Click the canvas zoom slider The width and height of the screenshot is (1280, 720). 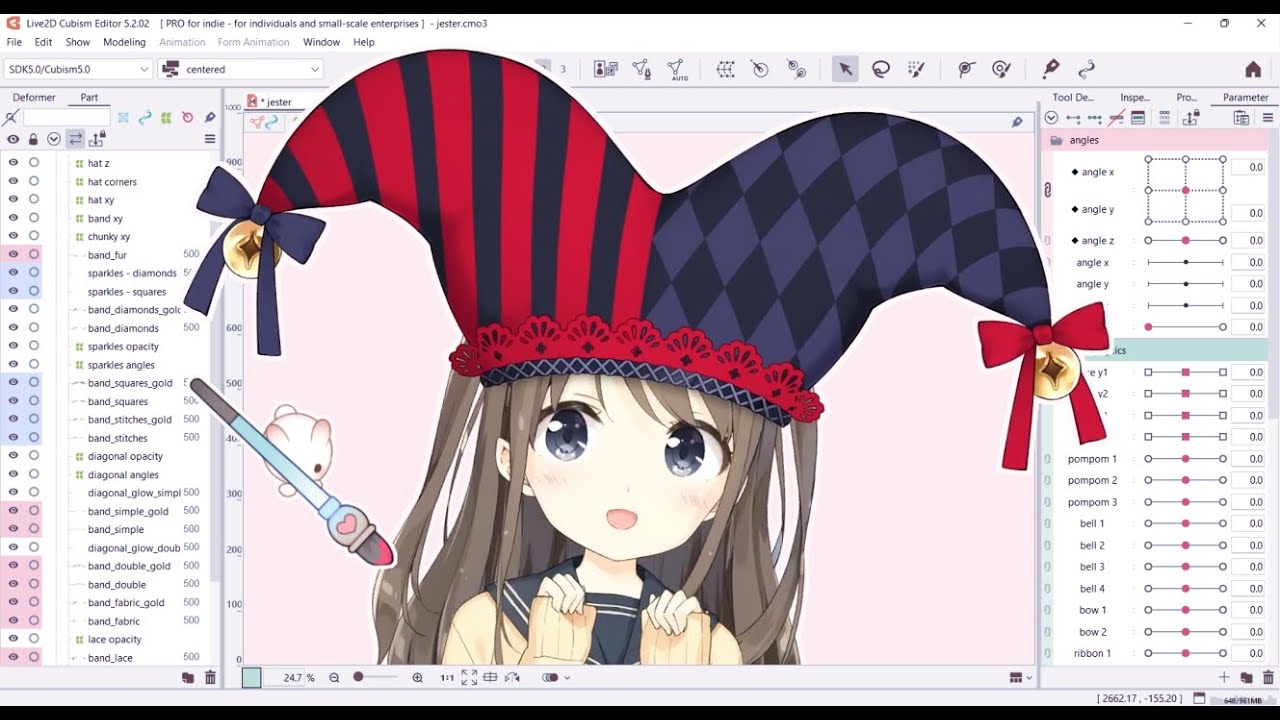pyautogui.click(x=376, y=678)
